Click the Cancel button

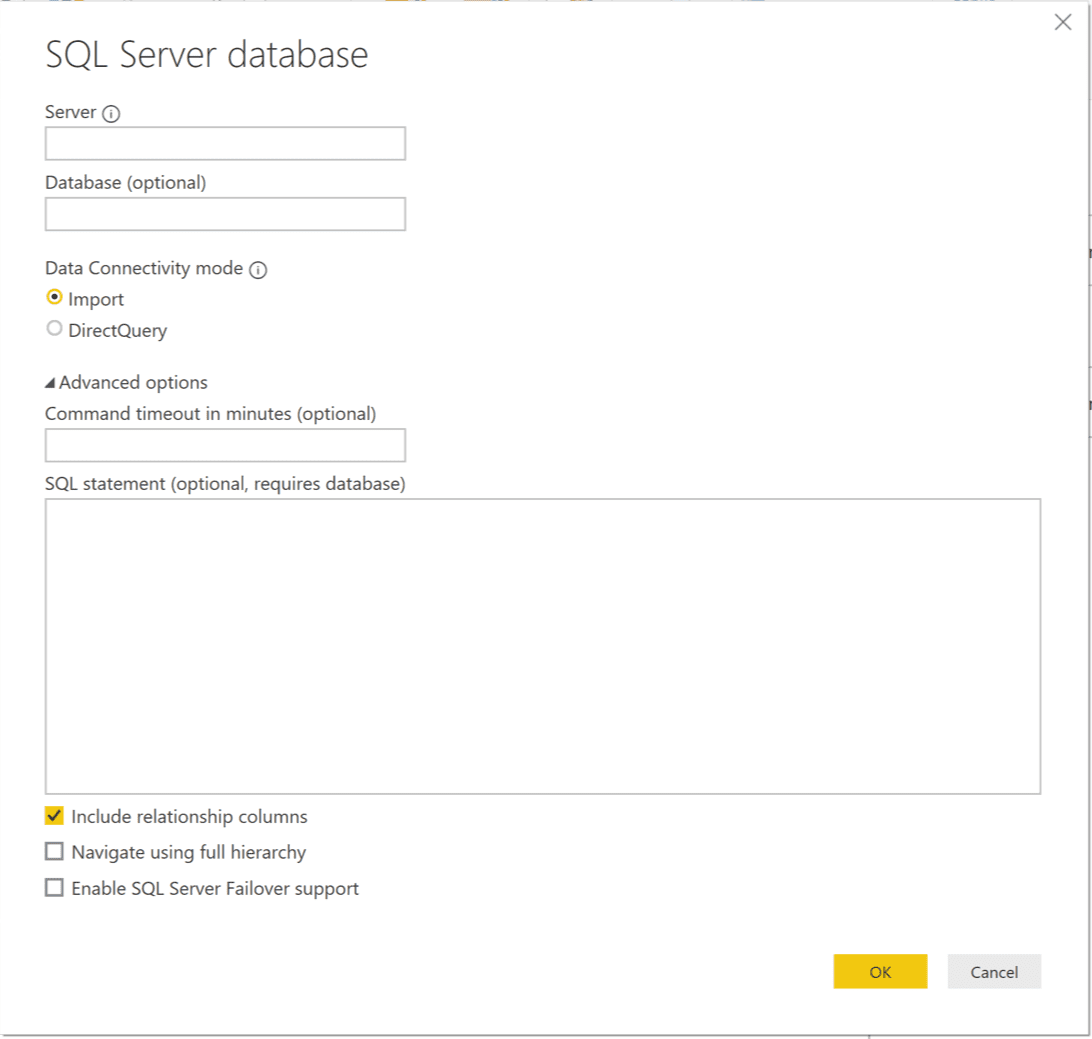994,971
